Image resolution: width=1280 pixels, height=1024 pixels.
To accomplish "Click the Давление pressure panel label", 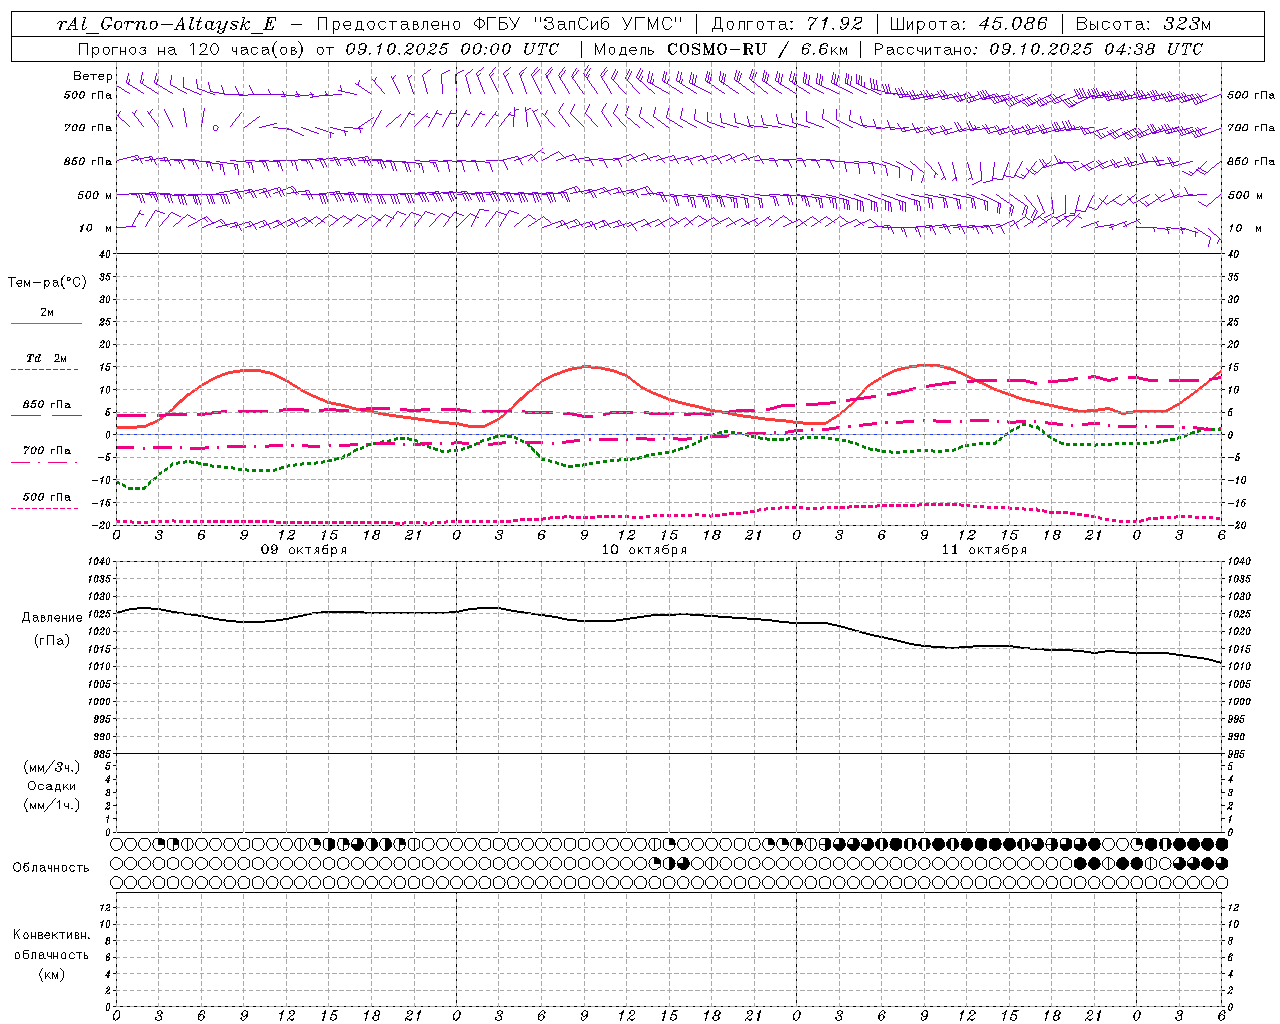I will click(x=53, y=618).
